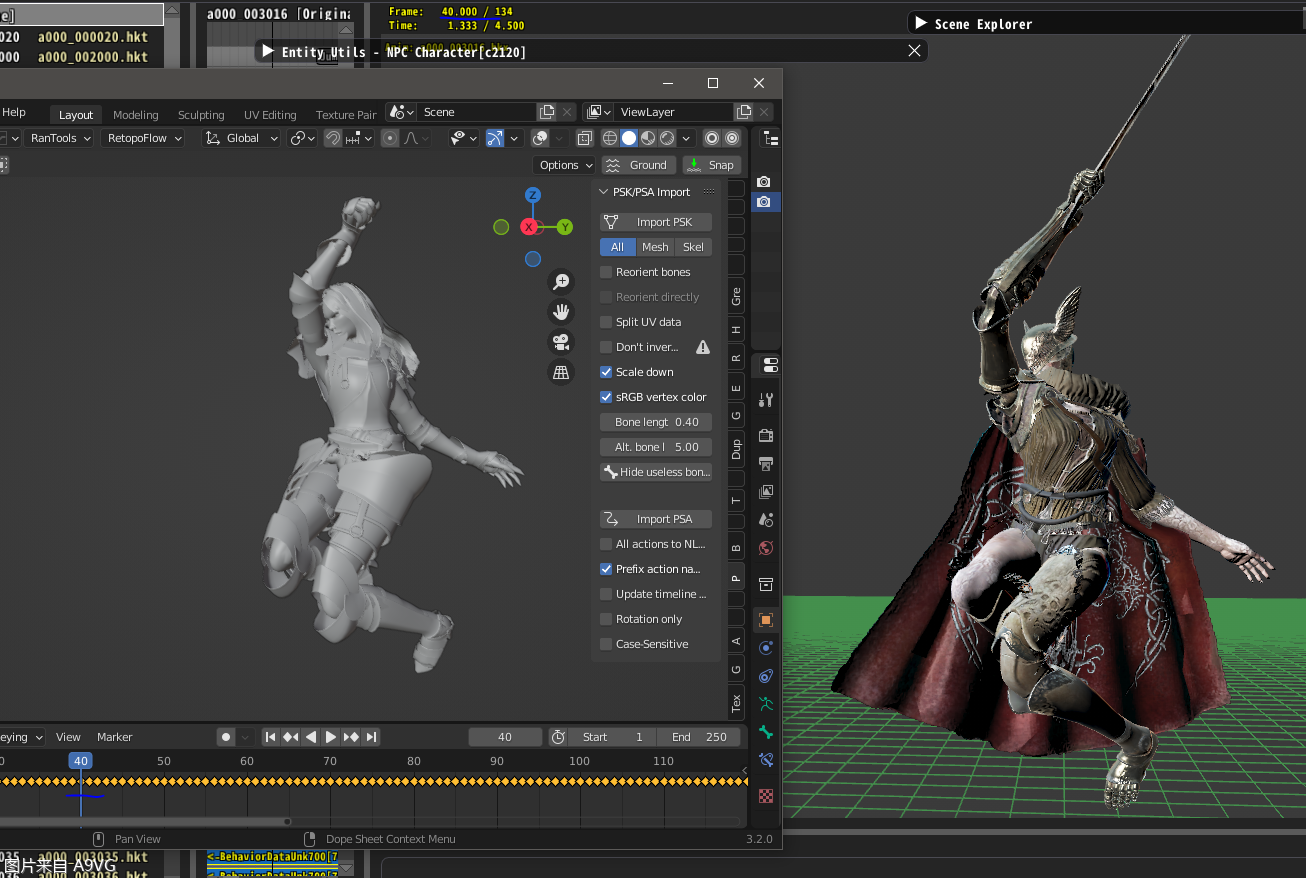Toggle the Don't inver... checkbox

click(606, 347)
